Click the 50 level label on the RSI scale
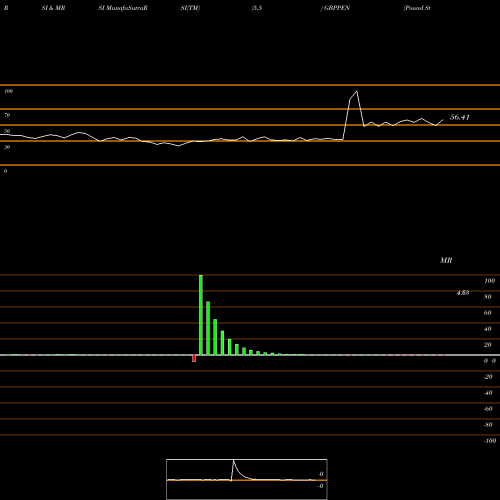 coord(7,131)
